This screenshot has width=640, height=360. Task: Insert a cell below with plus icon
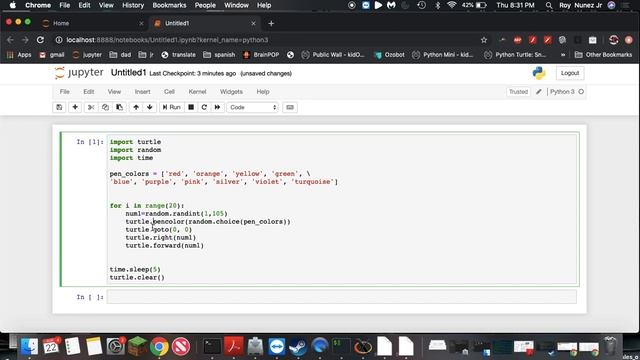75,107
